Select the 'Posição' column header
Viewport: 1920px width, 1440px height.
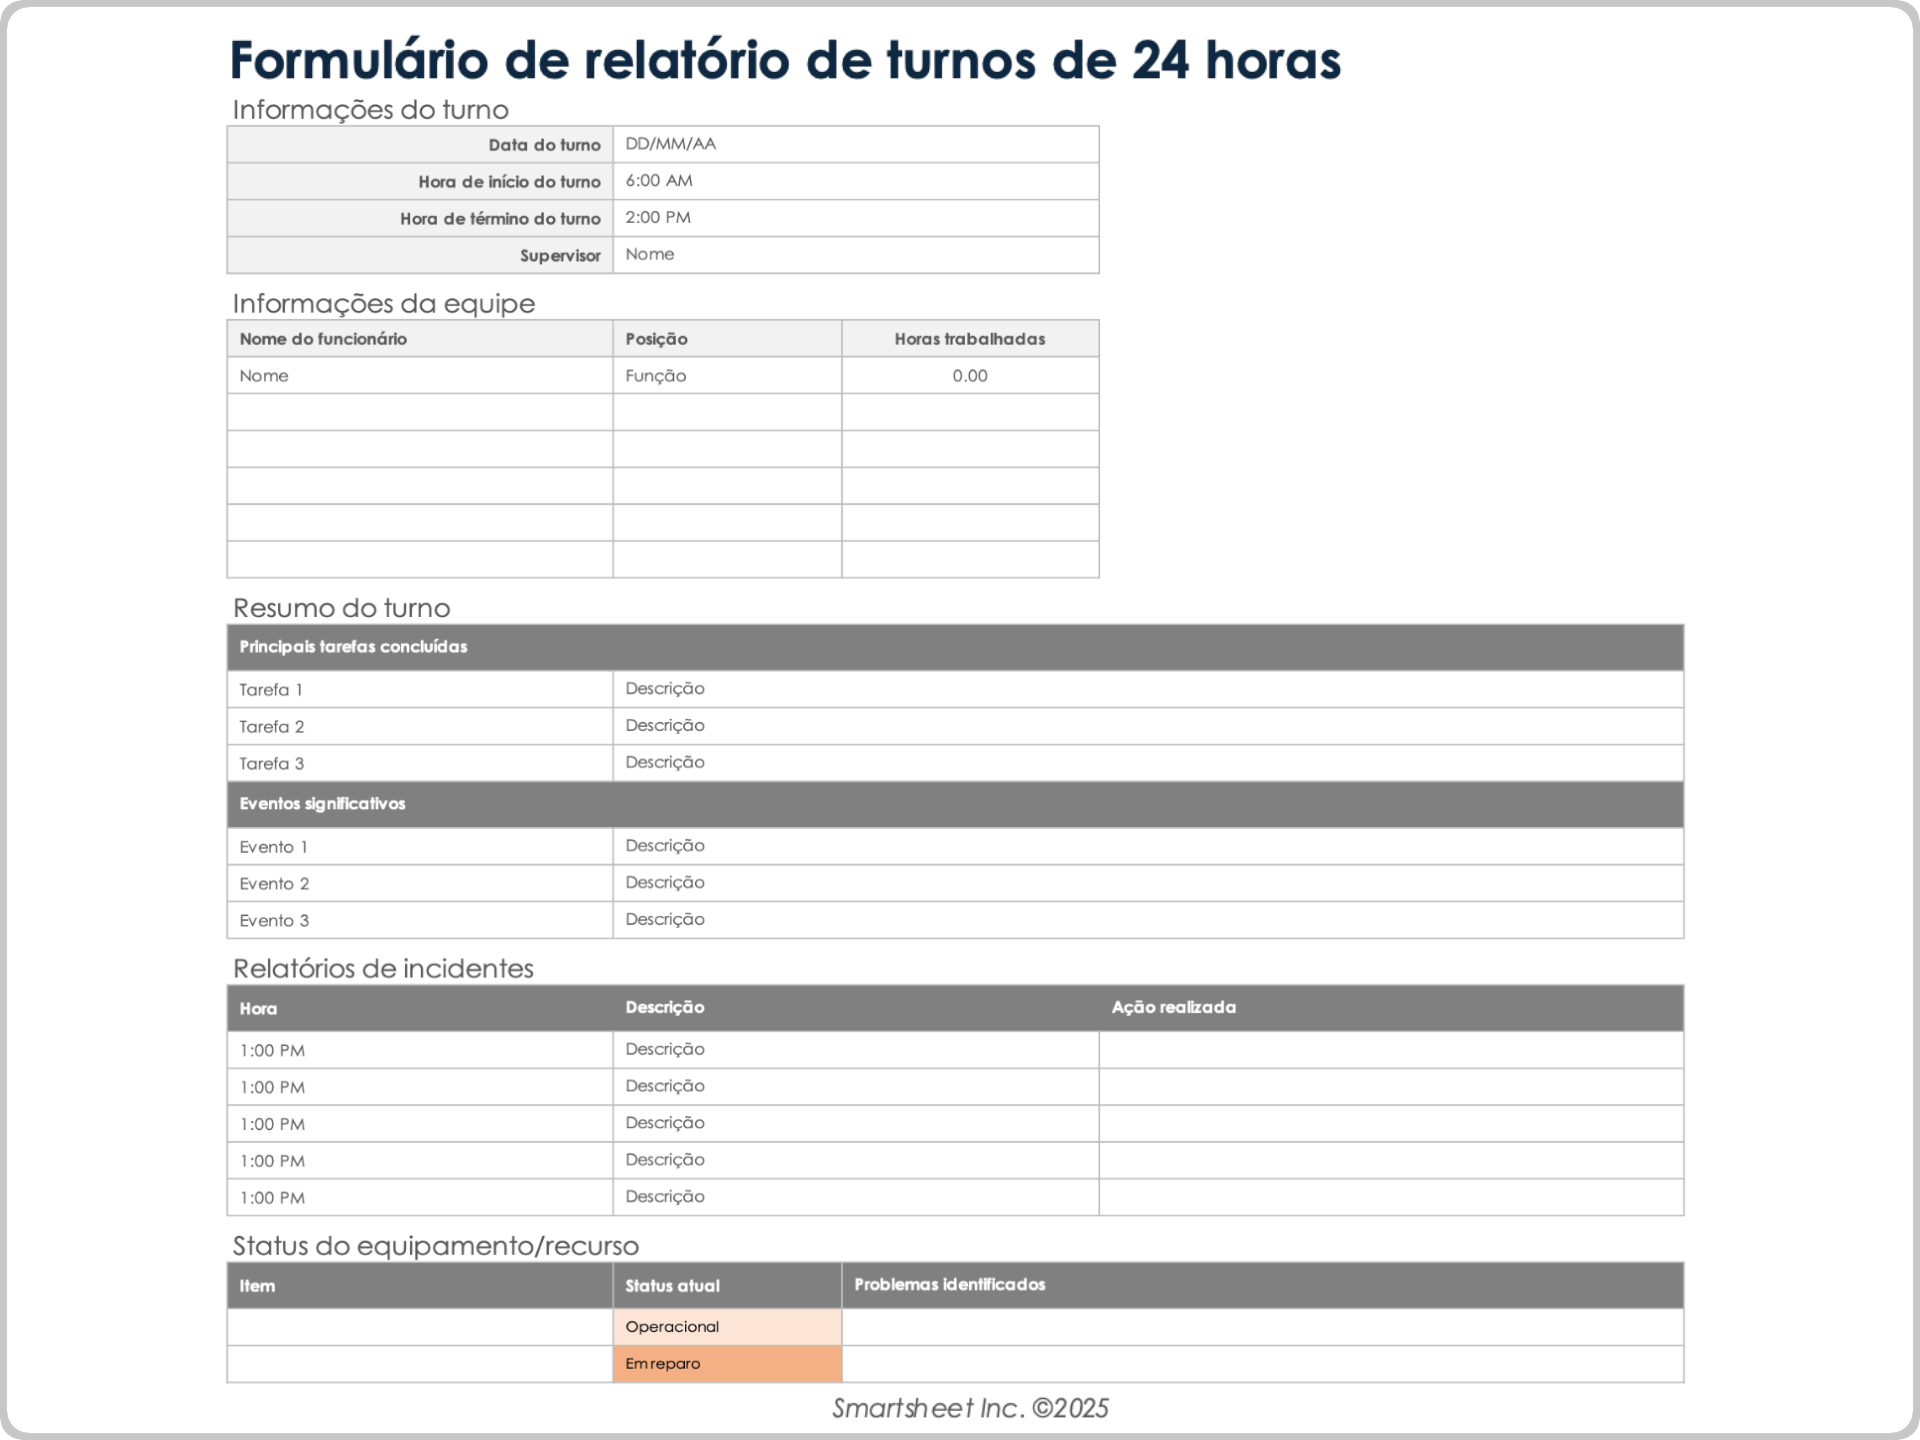click(727, 339)
